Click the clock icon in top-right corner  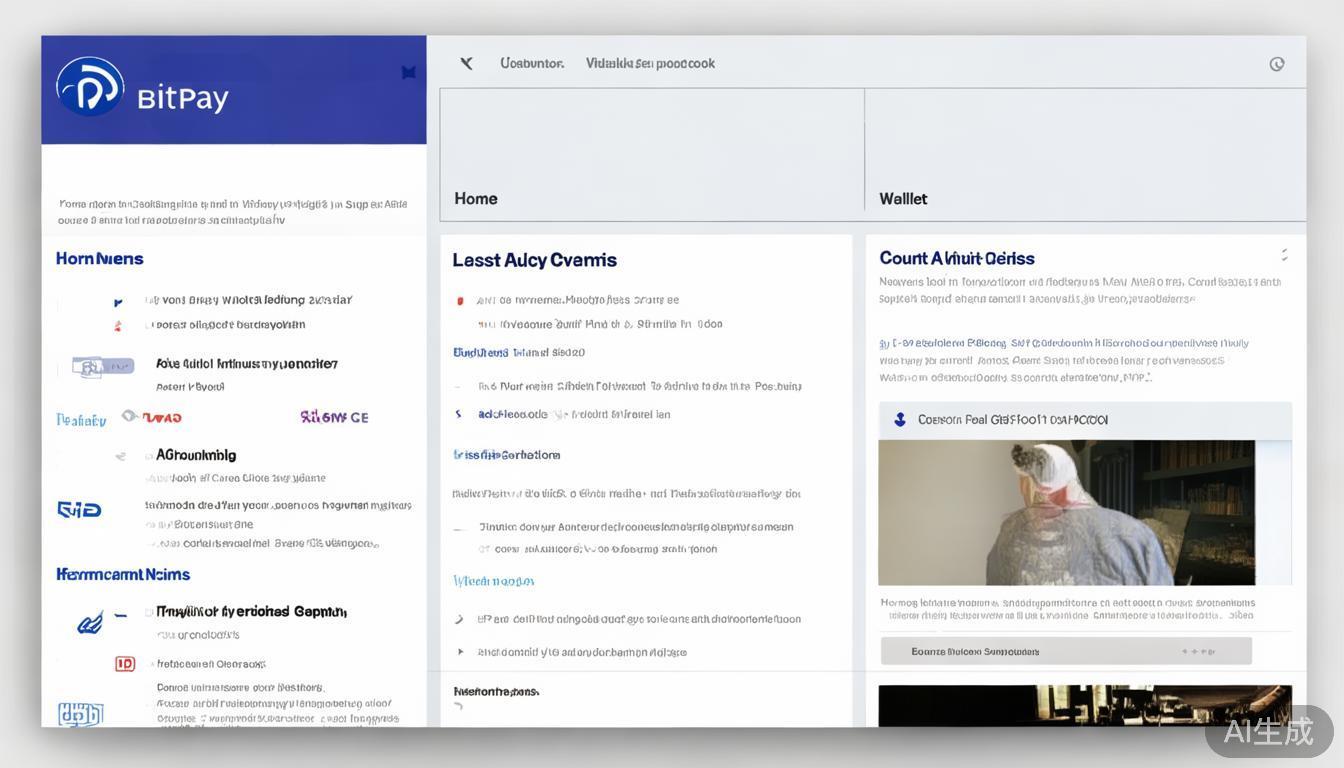pos(1277,64)
